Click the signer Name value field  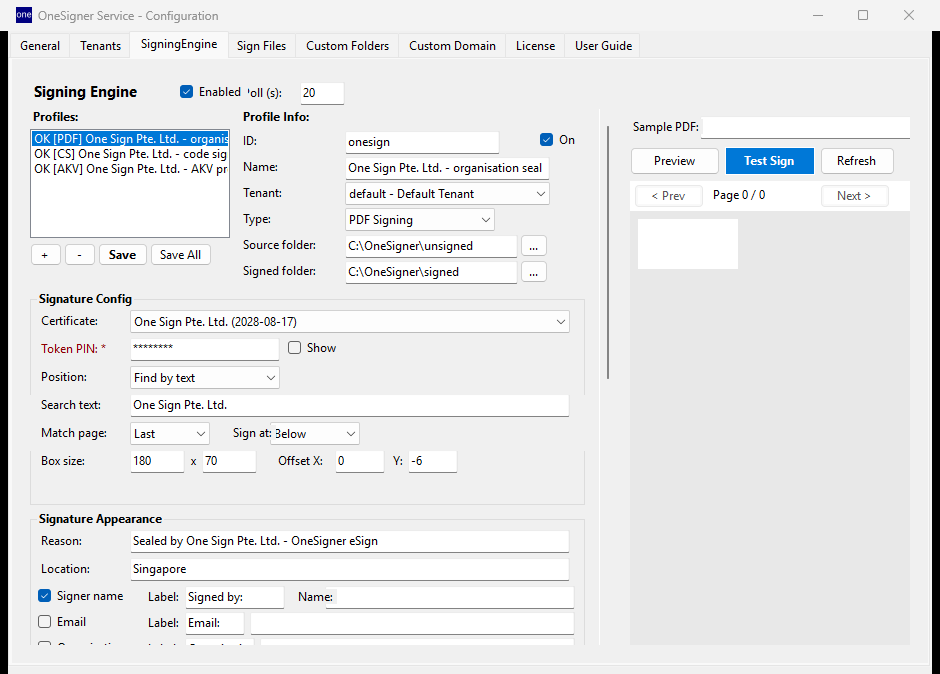450,597
